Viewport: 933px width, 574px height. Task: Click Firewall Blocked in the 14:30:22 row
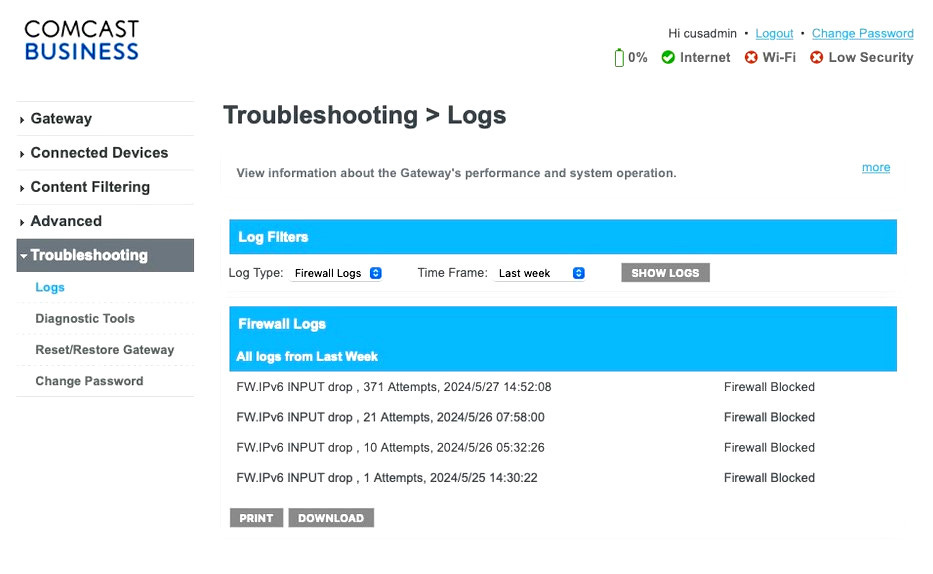tap(769, 478)
